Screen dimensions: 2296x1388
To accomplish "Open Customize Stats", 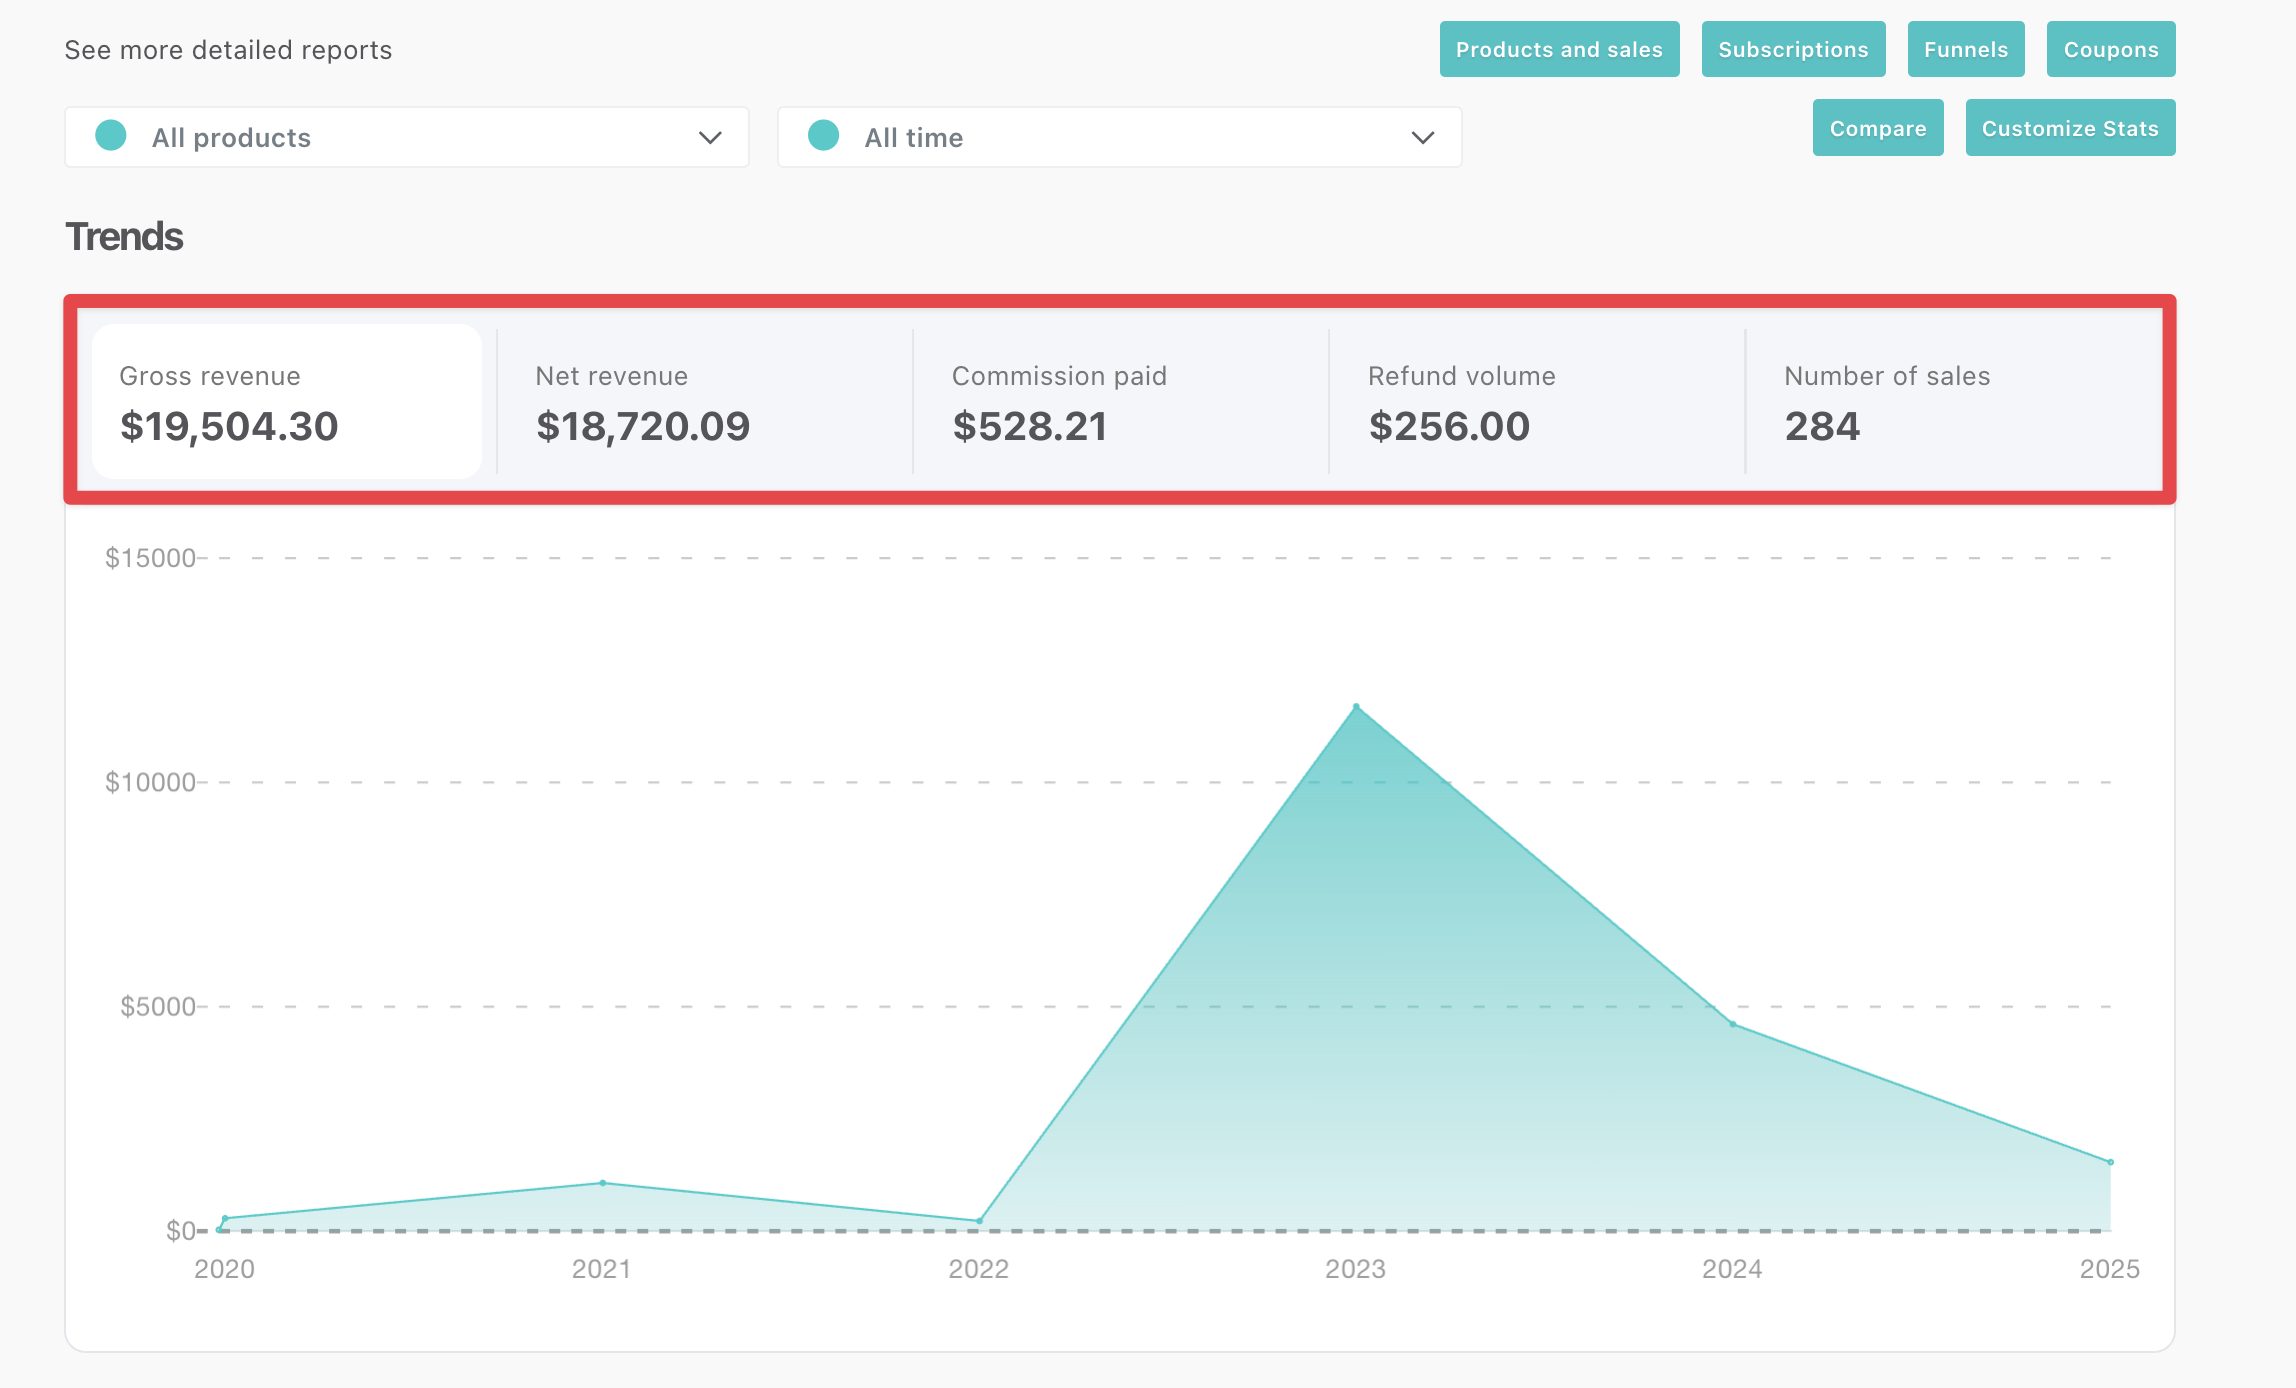I will 2070,128.
